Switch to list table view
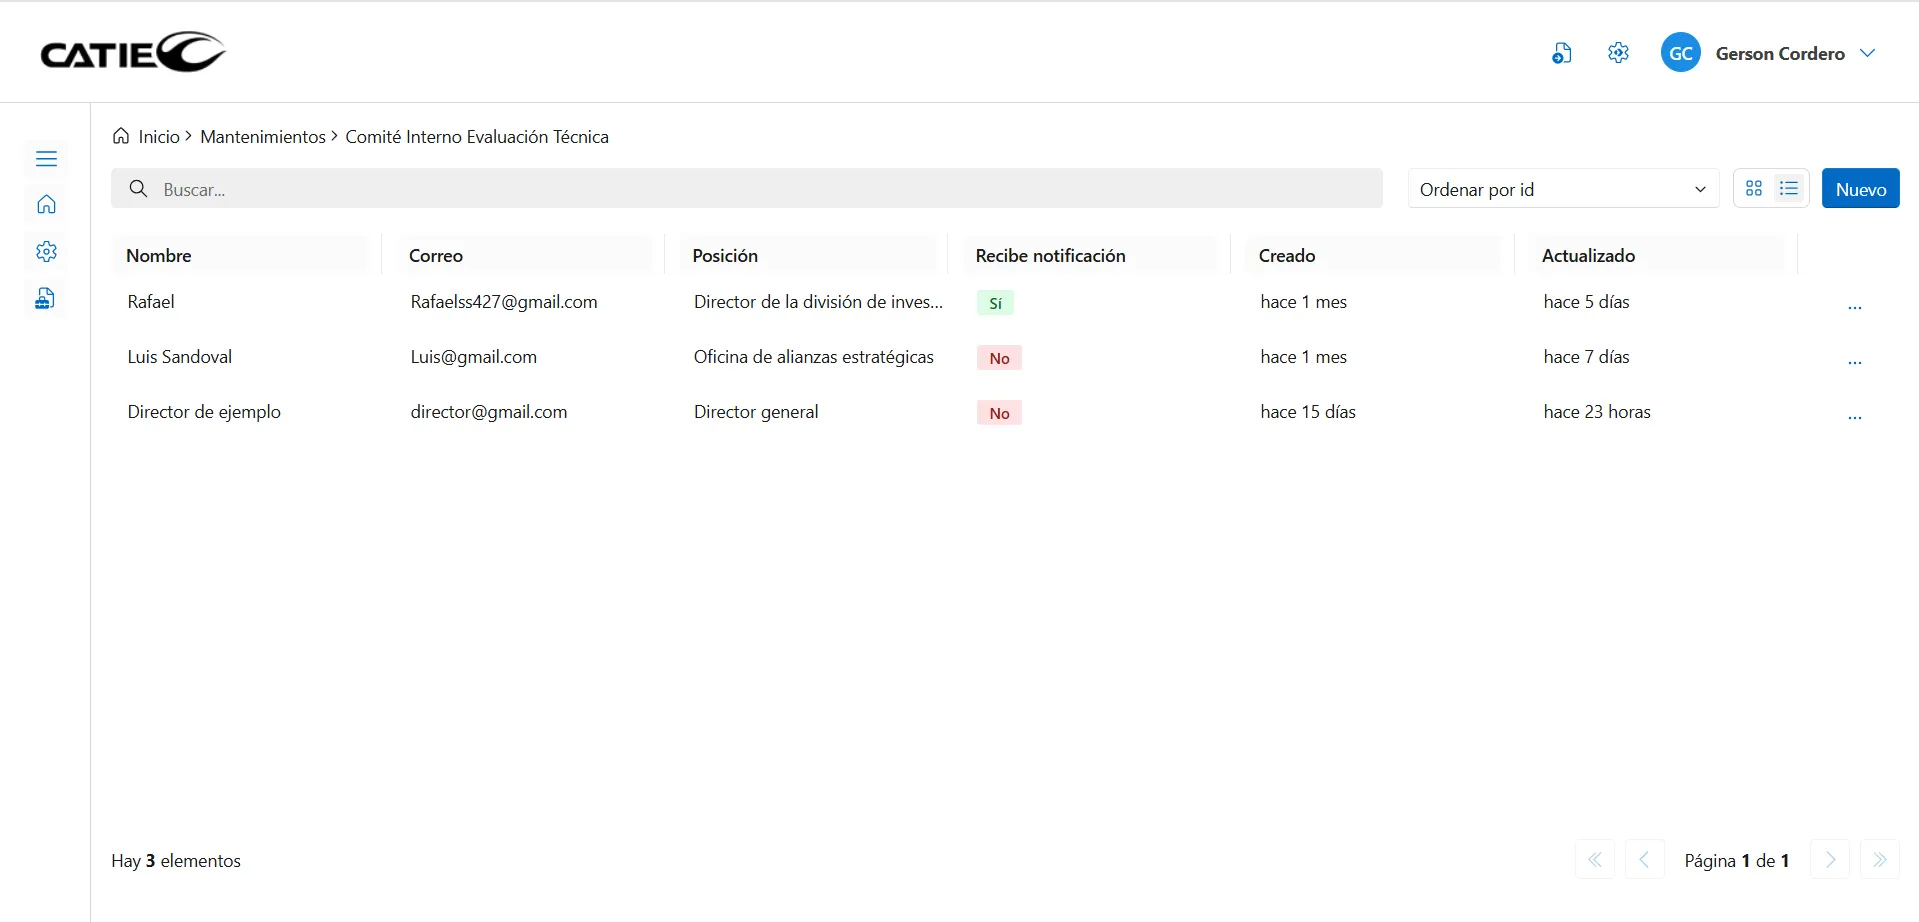This screenshot has width=1919, height=922. [1789, 189]
